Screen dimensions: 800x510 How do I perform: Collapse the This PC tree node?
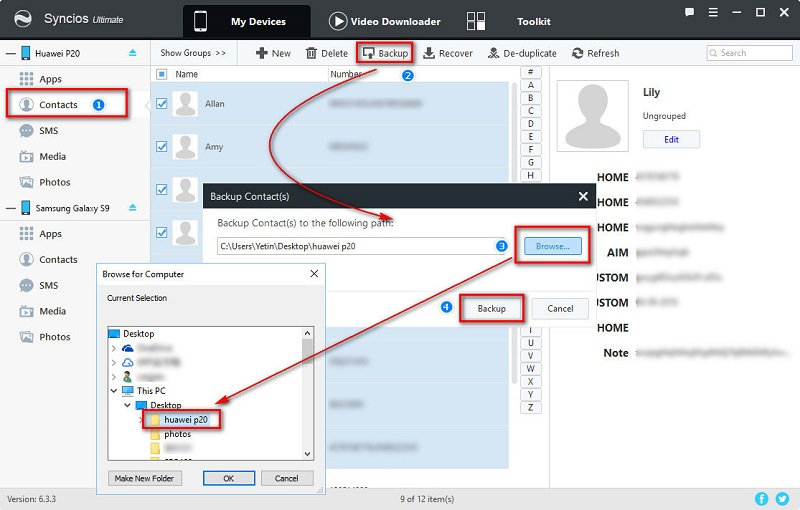tap(114, 391)
